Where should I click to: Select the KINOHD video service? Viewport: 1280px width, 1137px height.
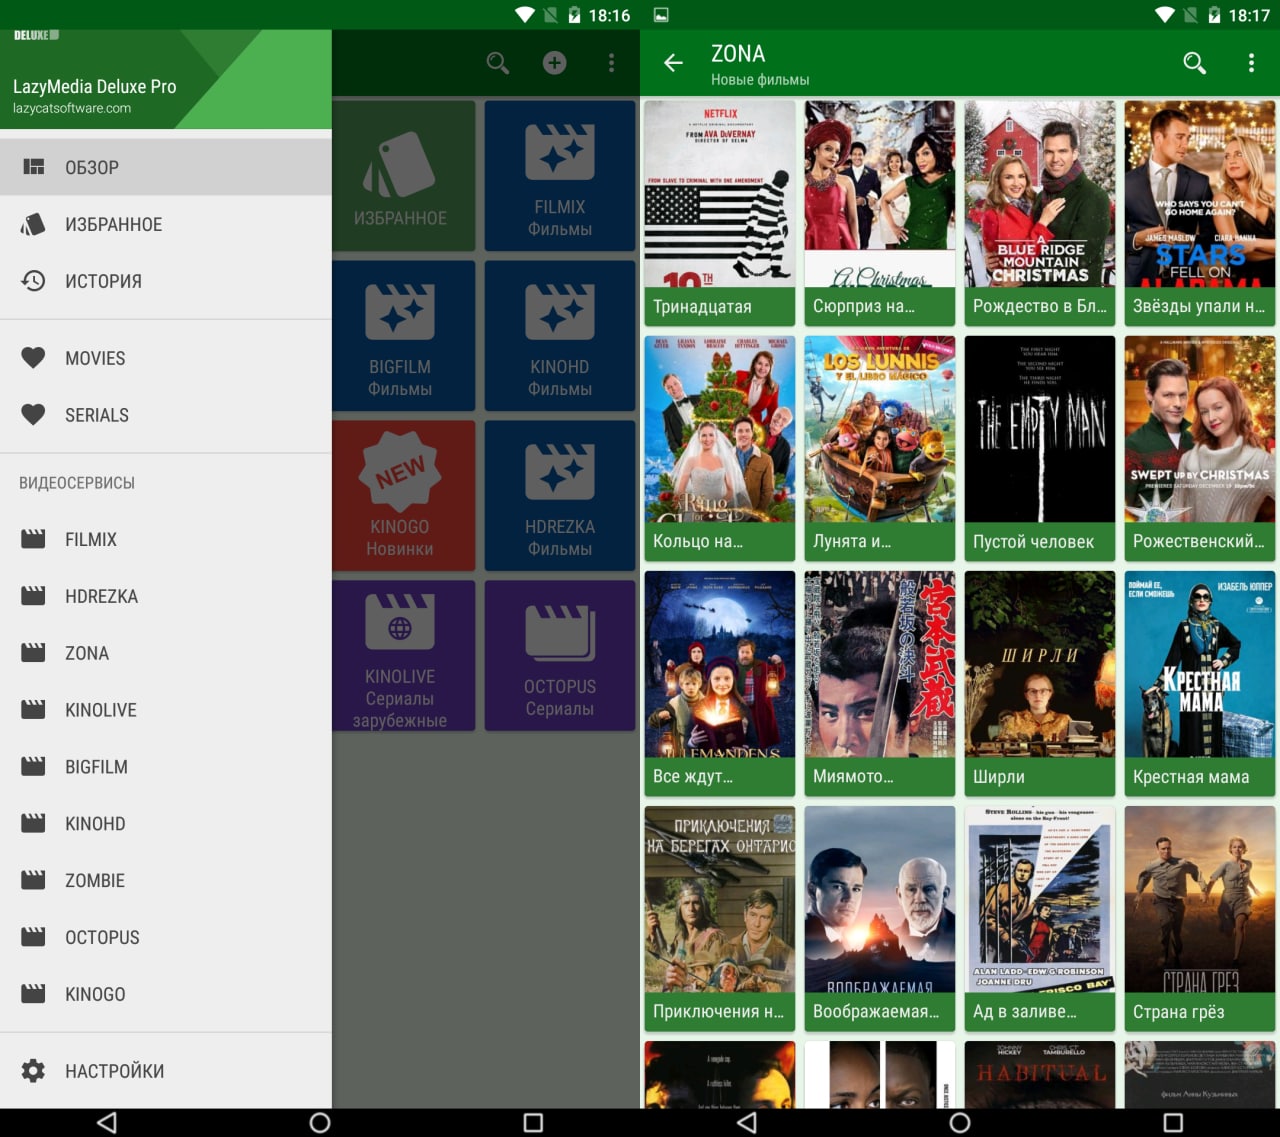pyautogui.click(x=166, y=824)
